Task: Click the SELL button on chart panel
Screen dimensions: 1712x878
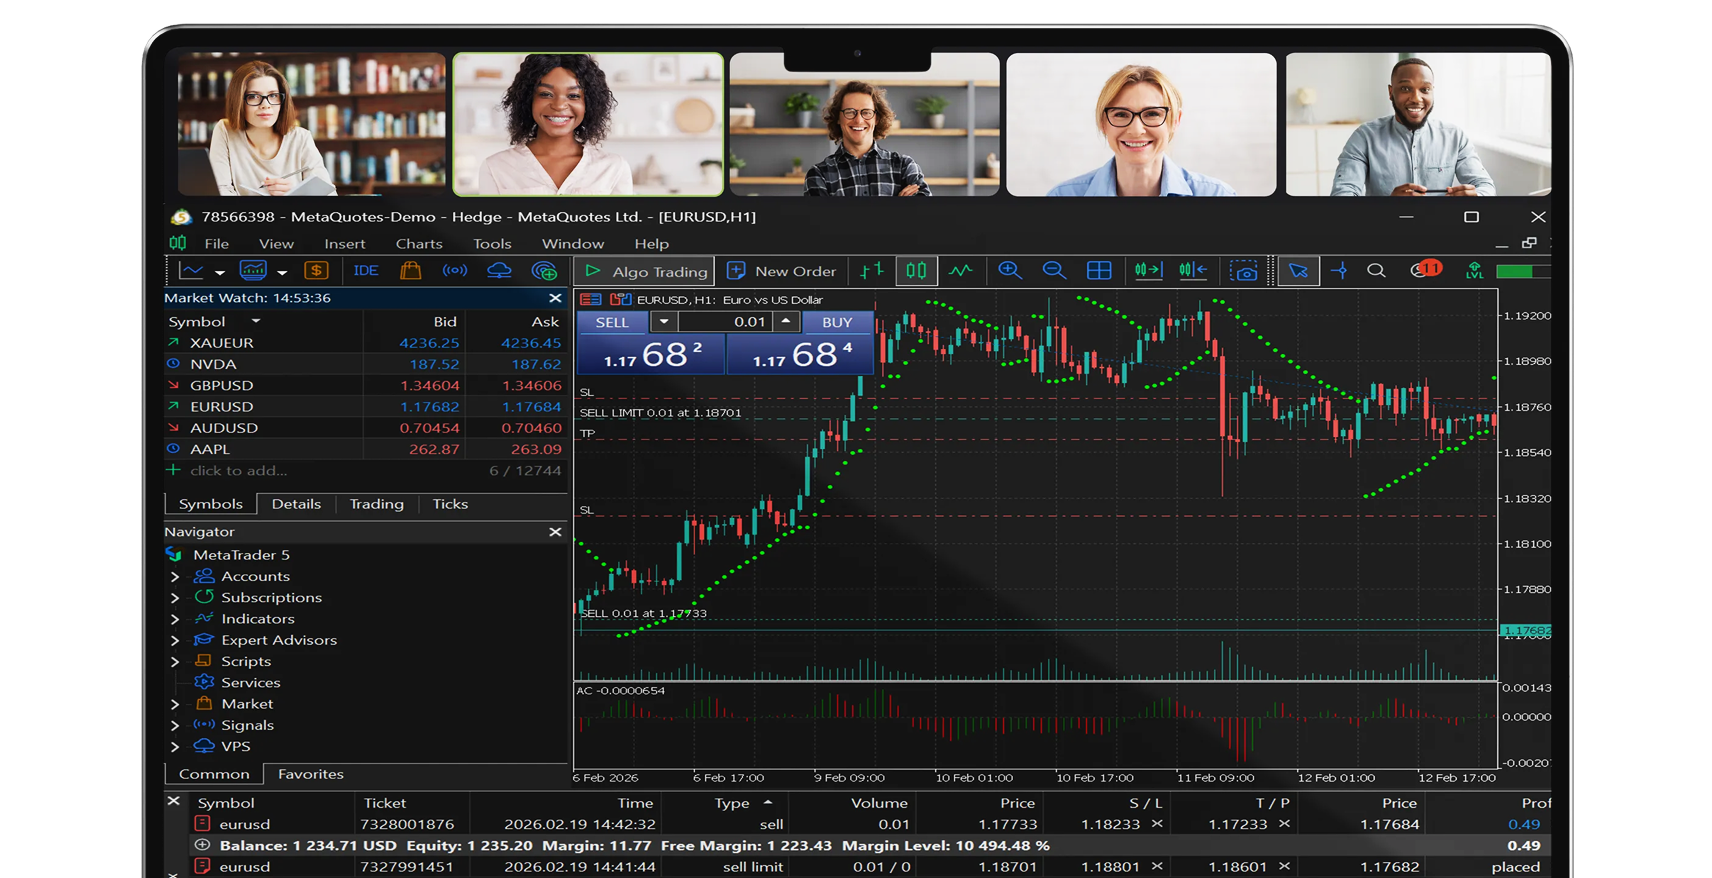Action: (612, 322)
